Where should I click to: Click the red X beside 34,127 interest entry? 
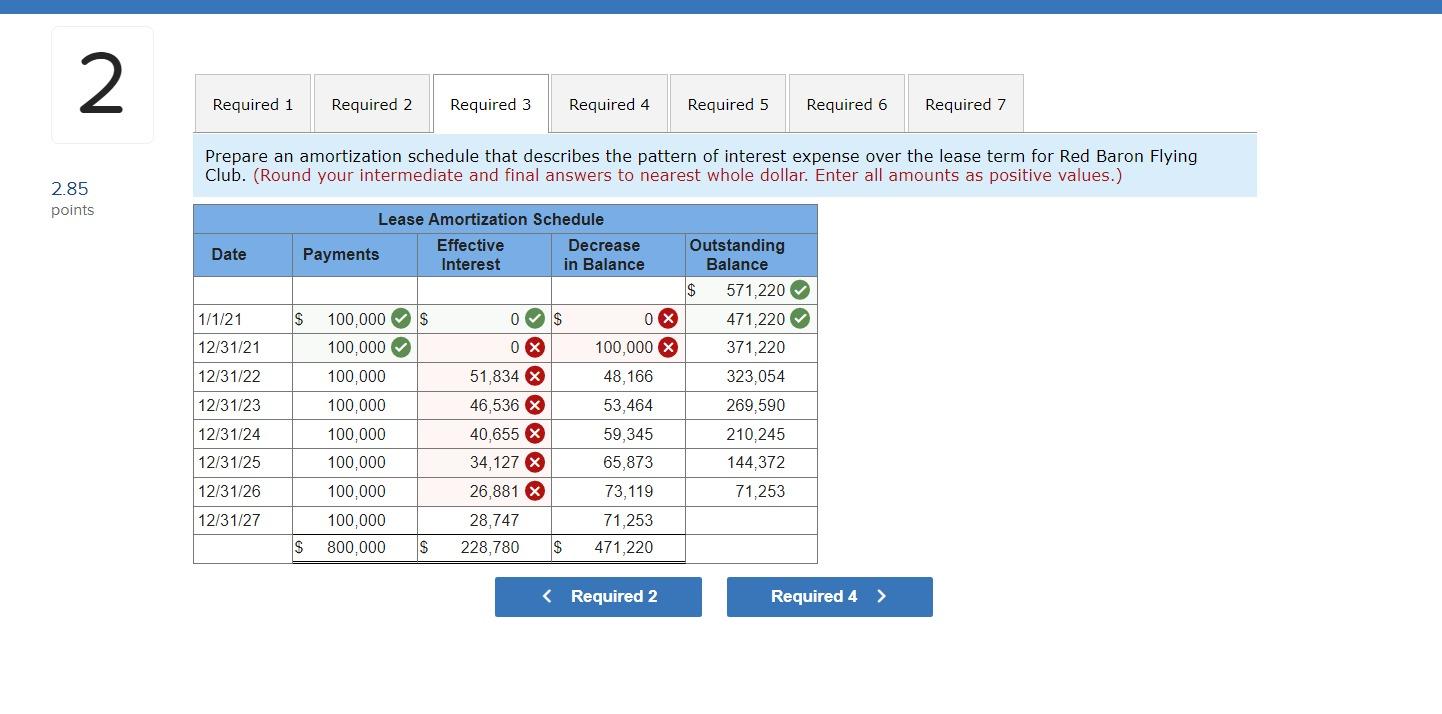coord(534,462)
